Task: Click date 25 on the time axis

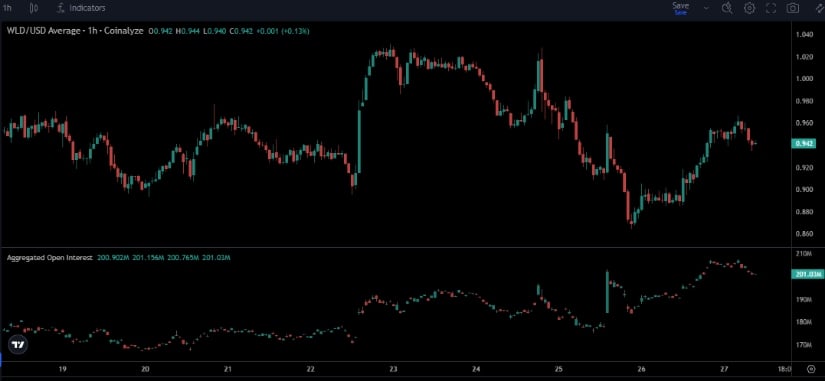Action: 559,369
